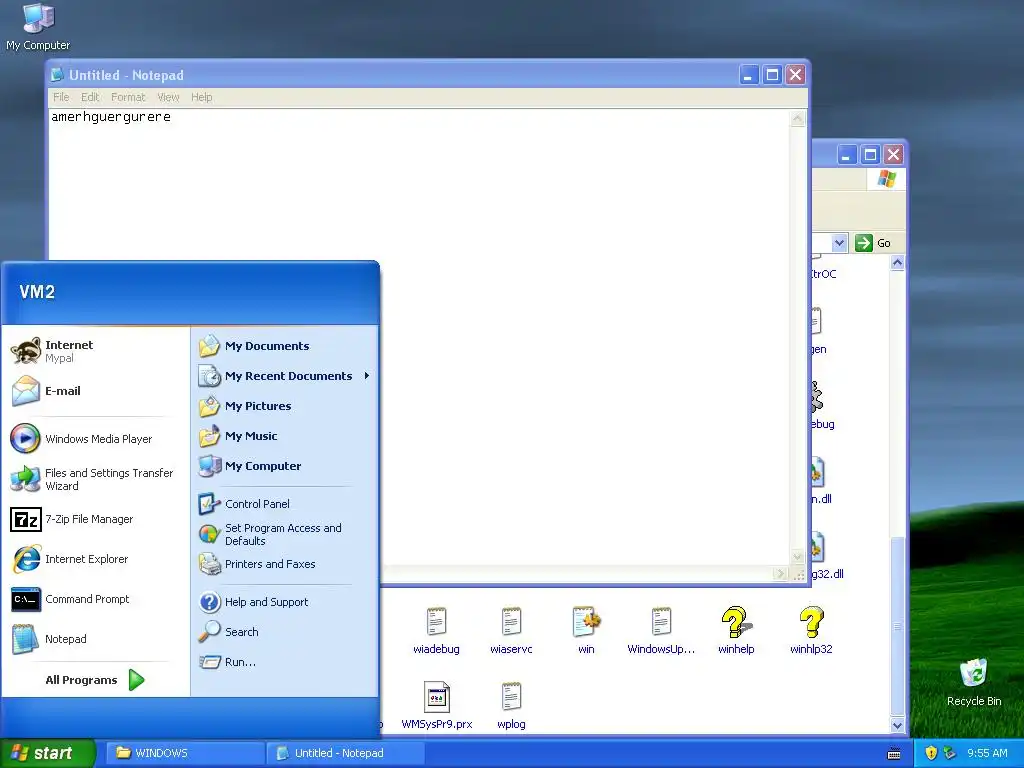Open Notepad Edit menu
Image resolution: width=1024 pixels, height=768 pixels.
90,97
